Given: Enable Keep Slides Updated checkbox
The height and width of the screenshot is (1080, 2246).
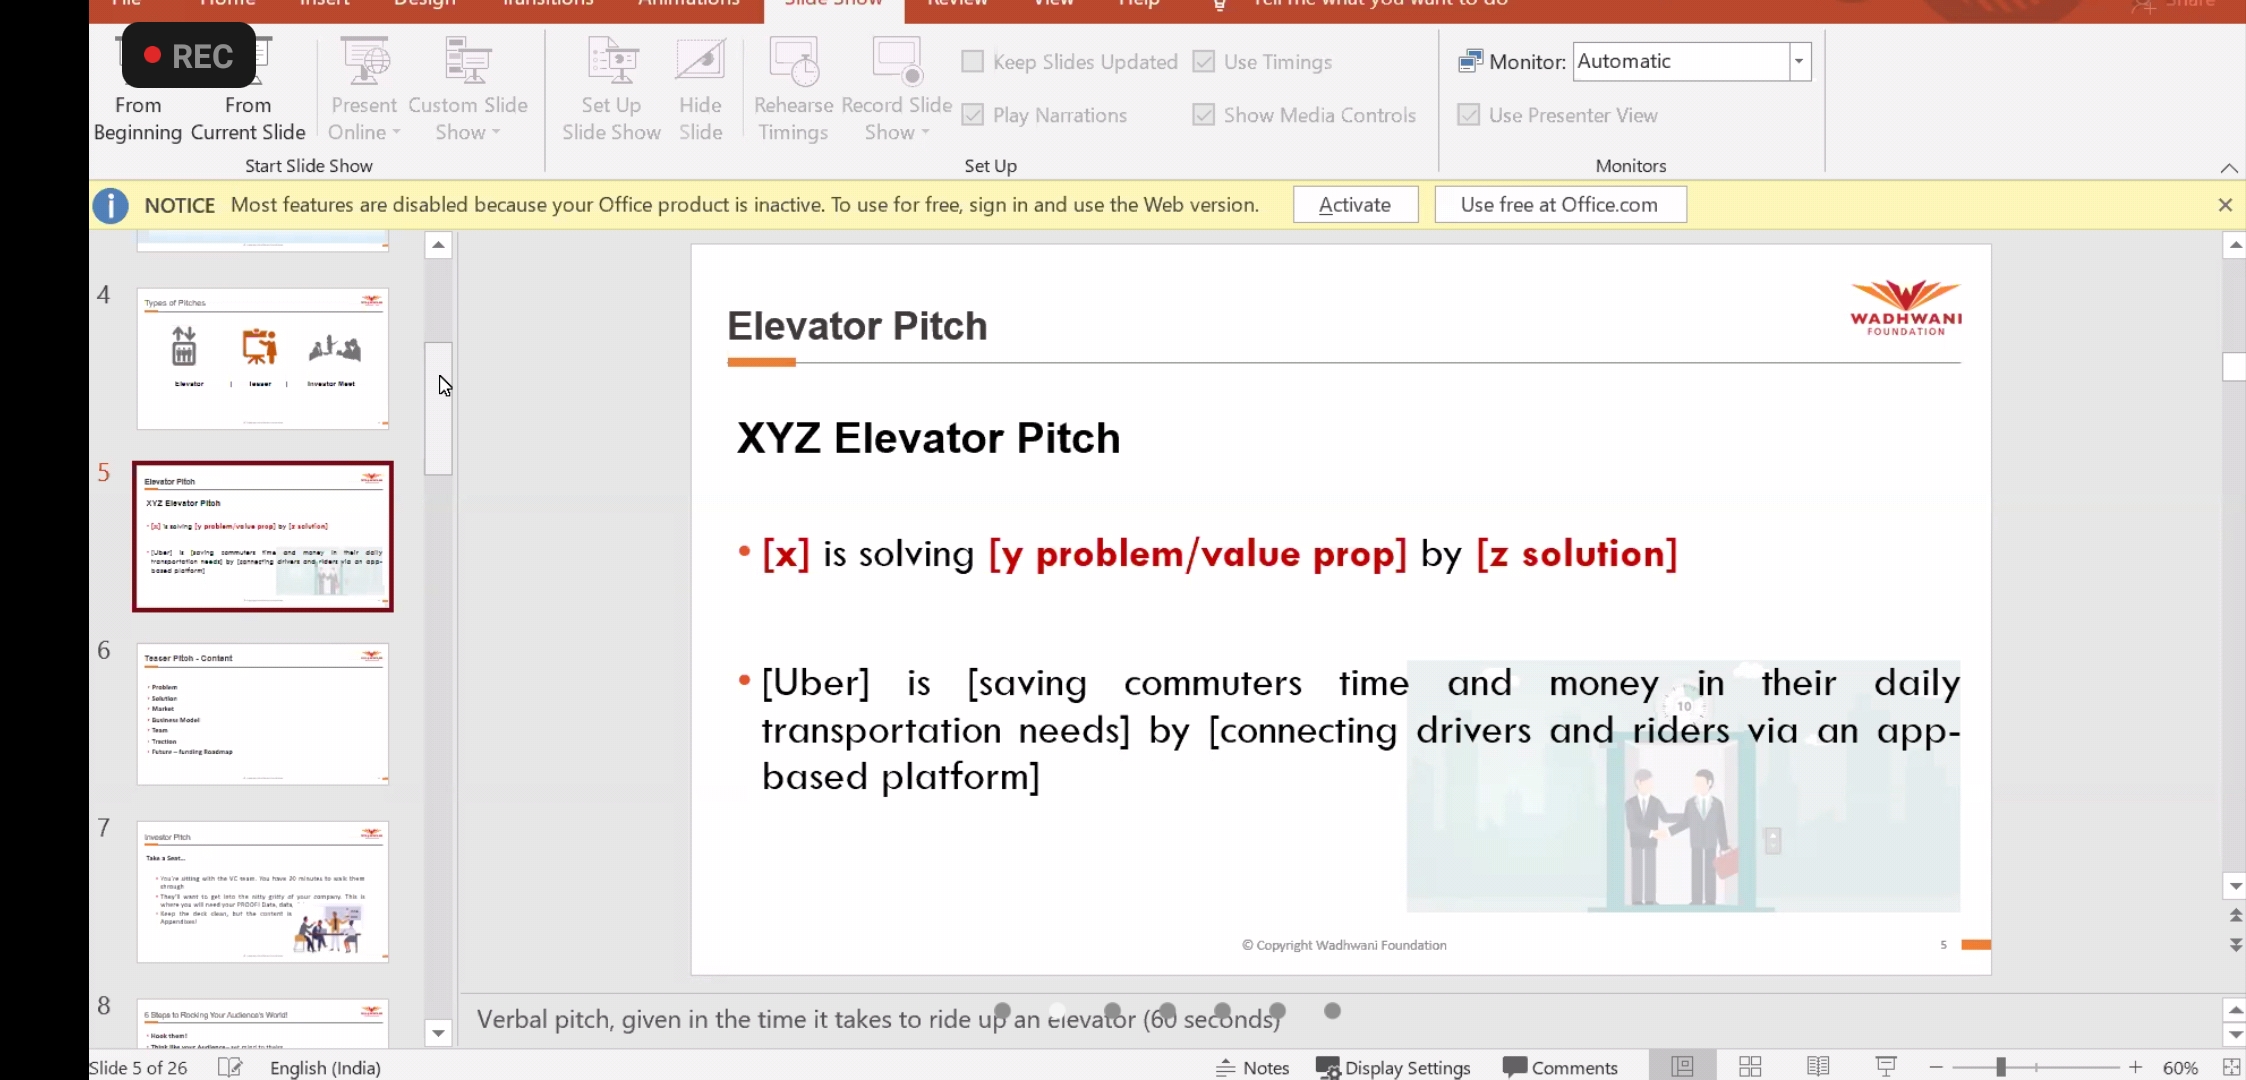Looking at the screenshot, I should (972, 62).
